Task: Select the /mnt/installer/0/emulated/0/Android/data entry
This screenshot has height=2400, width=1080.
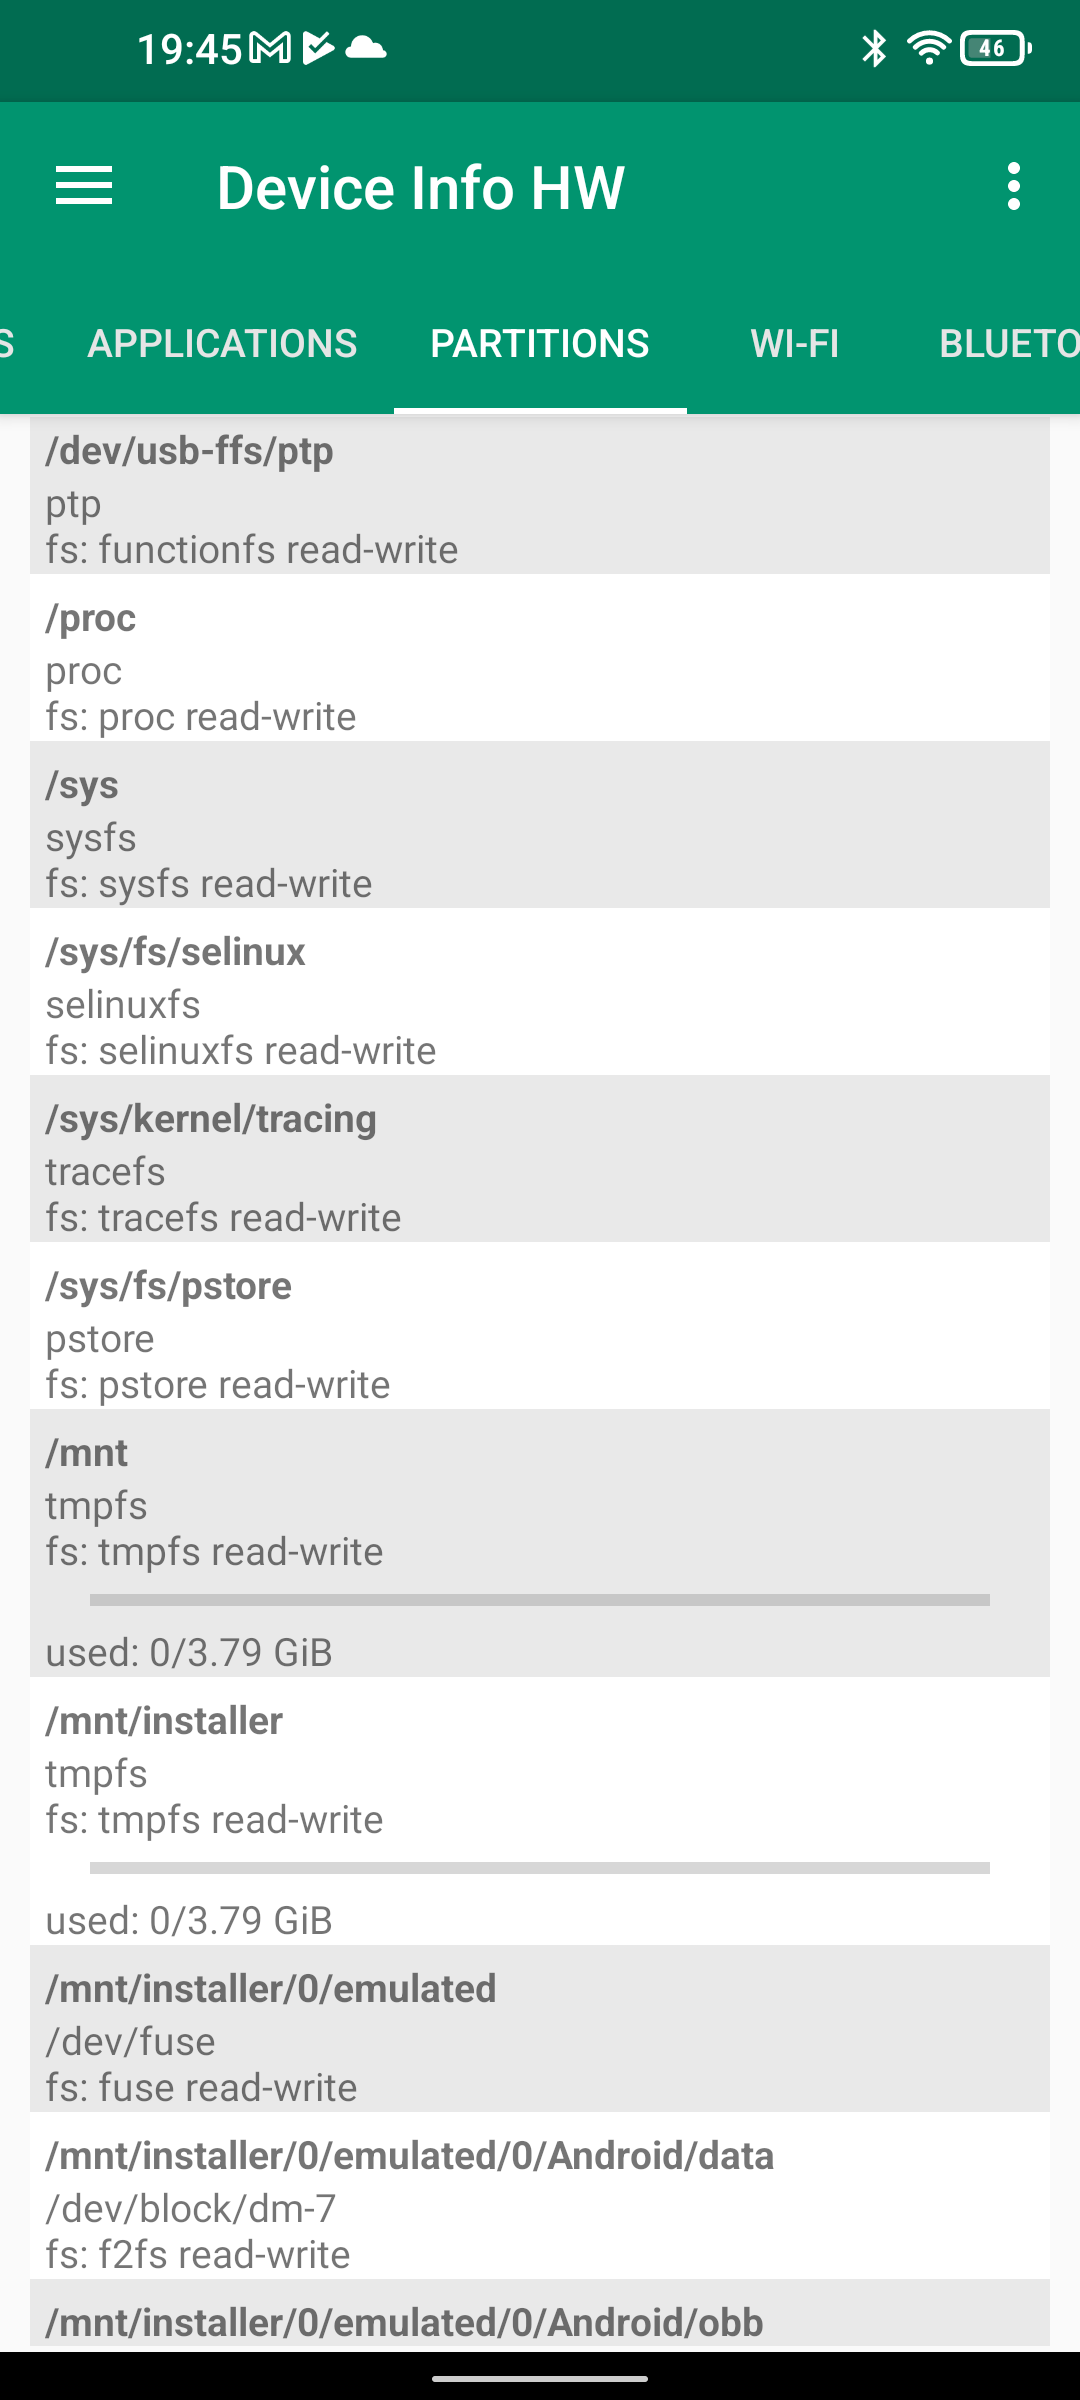Action: [540, 2204]
